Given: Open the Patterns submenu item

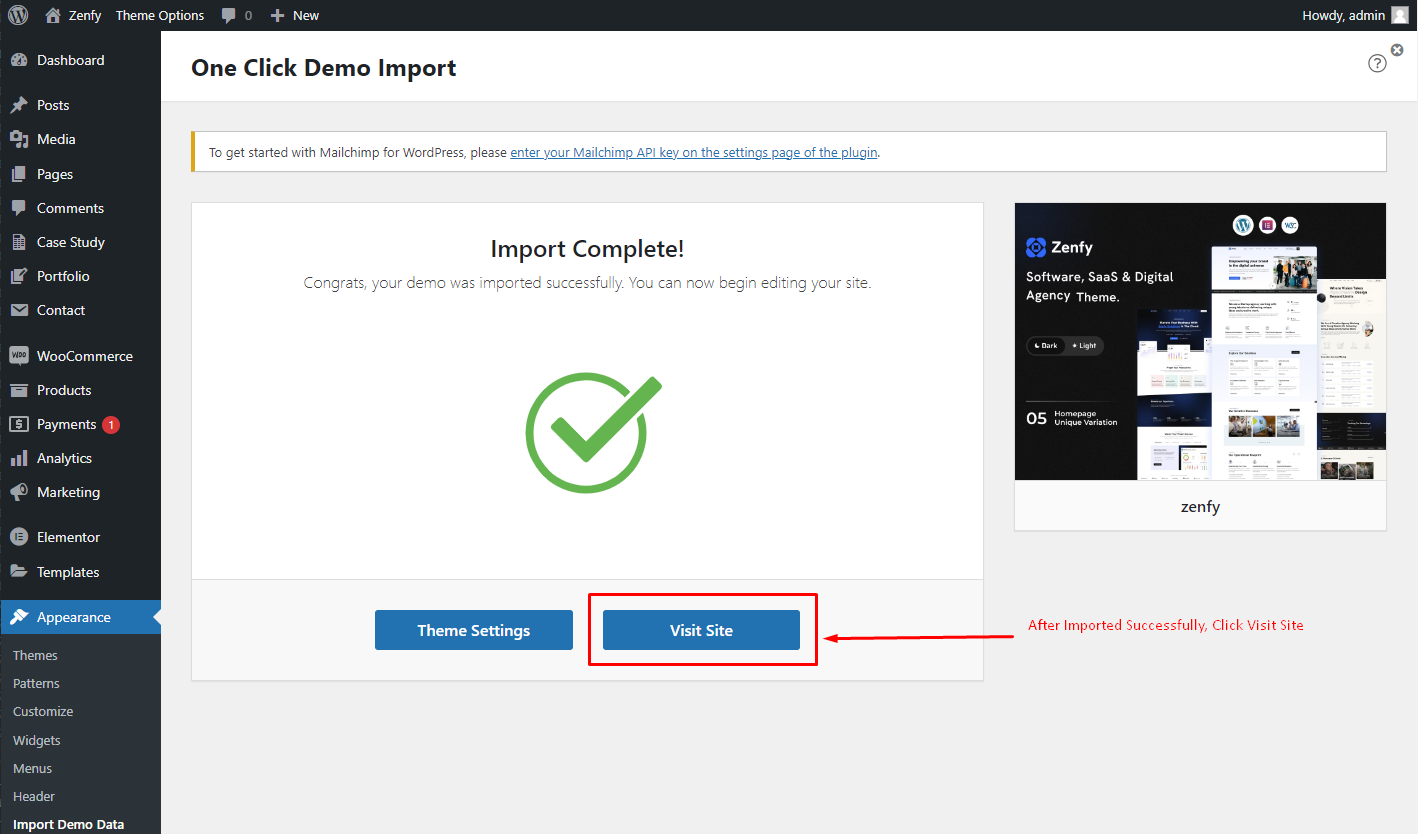Looking at the screenshot, I should [x=36, y=683].
